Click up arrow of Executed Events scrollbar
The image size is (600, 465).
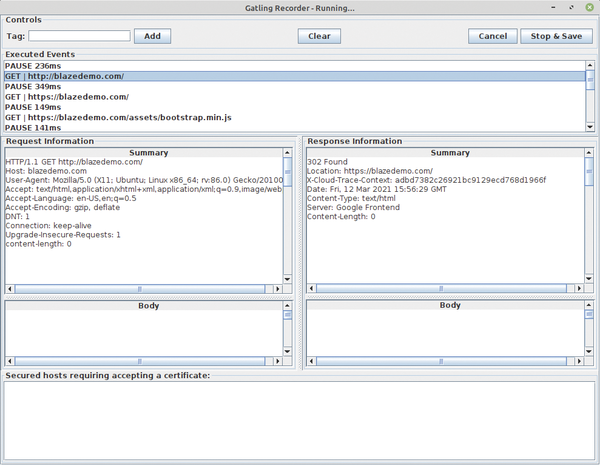tap(590, 65)
